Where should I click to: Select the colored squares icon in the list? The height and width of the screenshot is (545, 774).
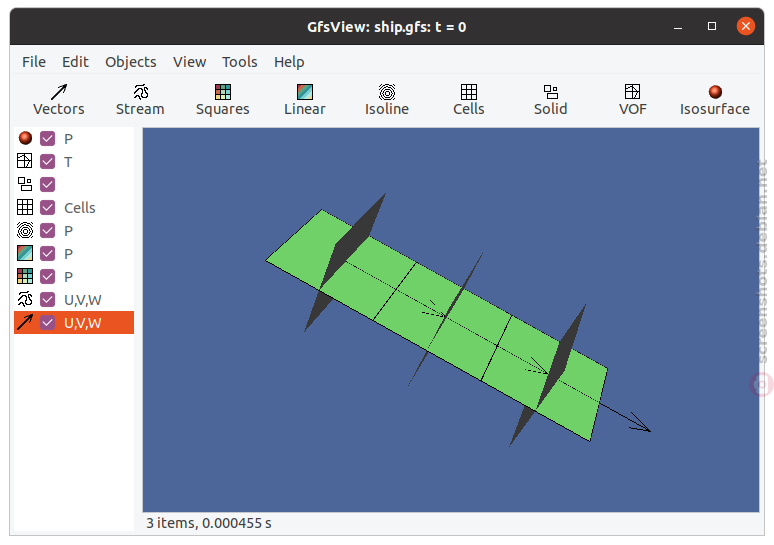tap(25, 276)
